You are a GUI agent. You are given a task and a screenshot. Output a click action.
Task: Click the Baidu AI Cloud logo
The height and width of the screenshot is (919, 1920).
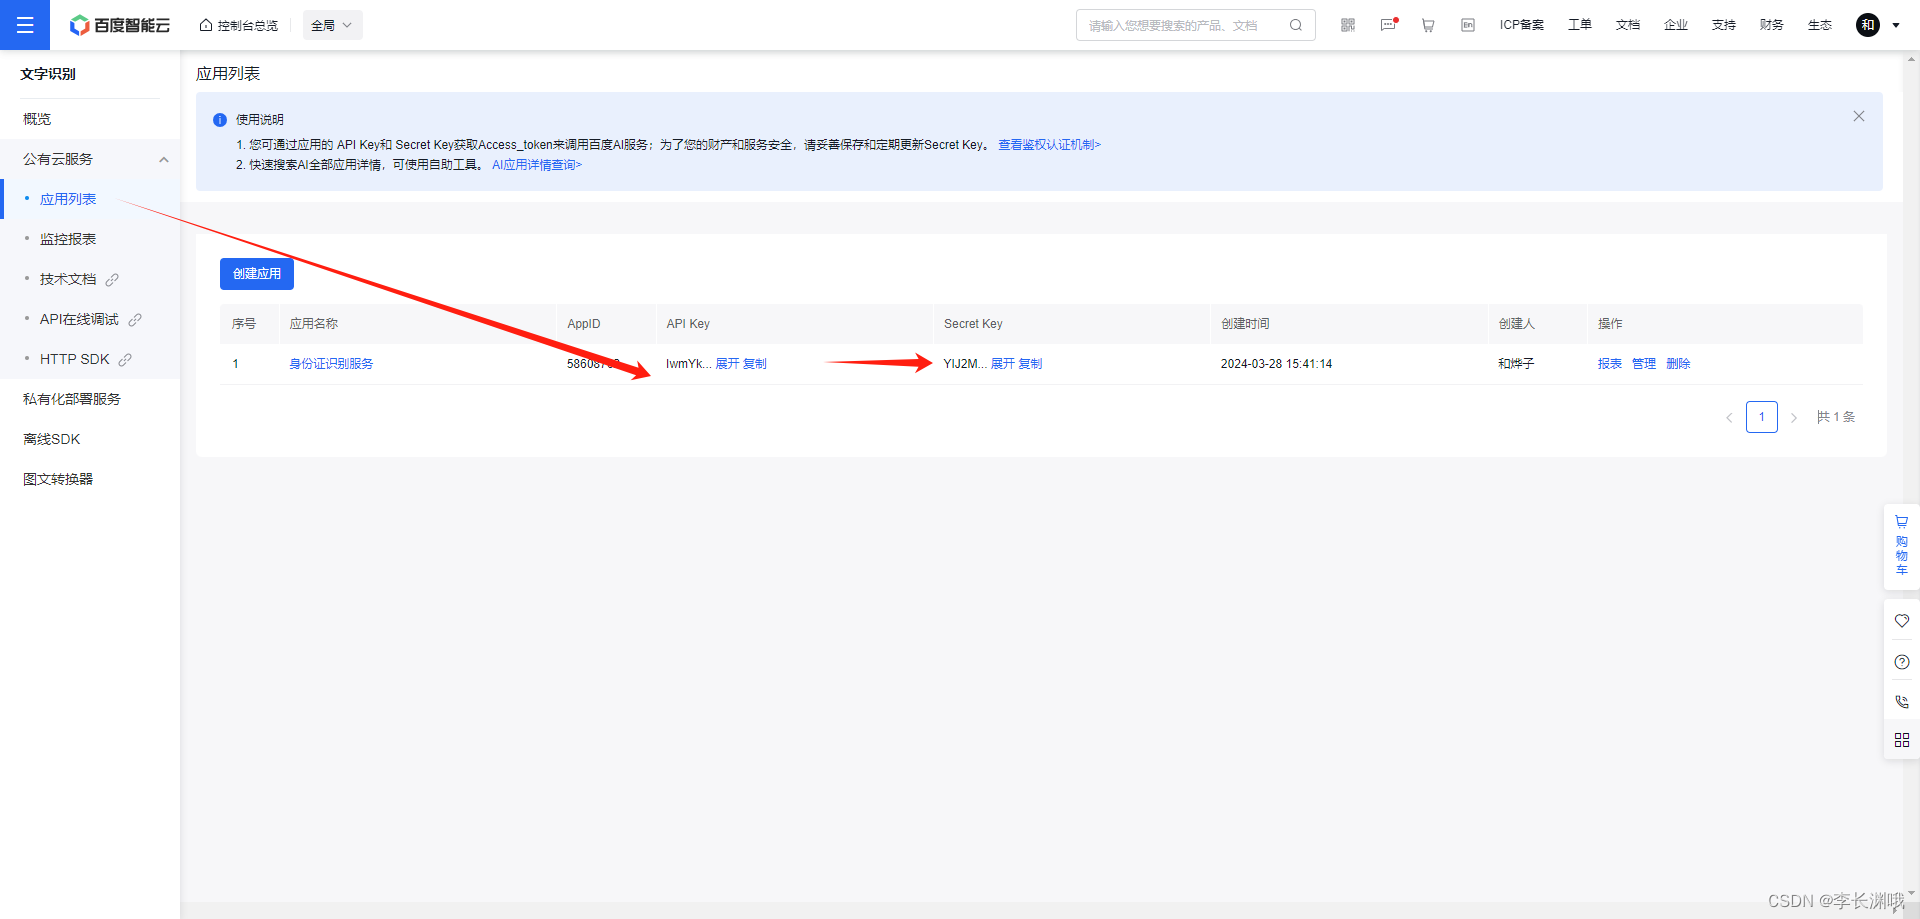coord(120,25)
